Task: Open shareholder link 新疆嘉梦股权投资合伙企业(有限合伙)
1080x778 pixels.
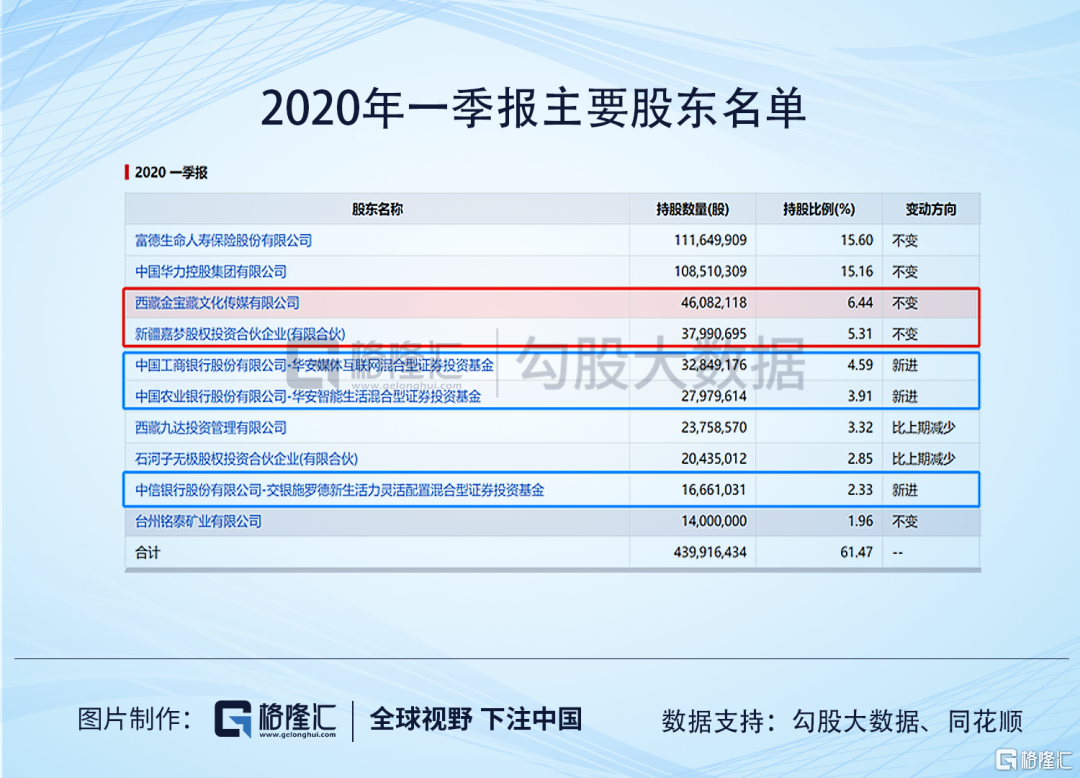Action: [240, 334]
